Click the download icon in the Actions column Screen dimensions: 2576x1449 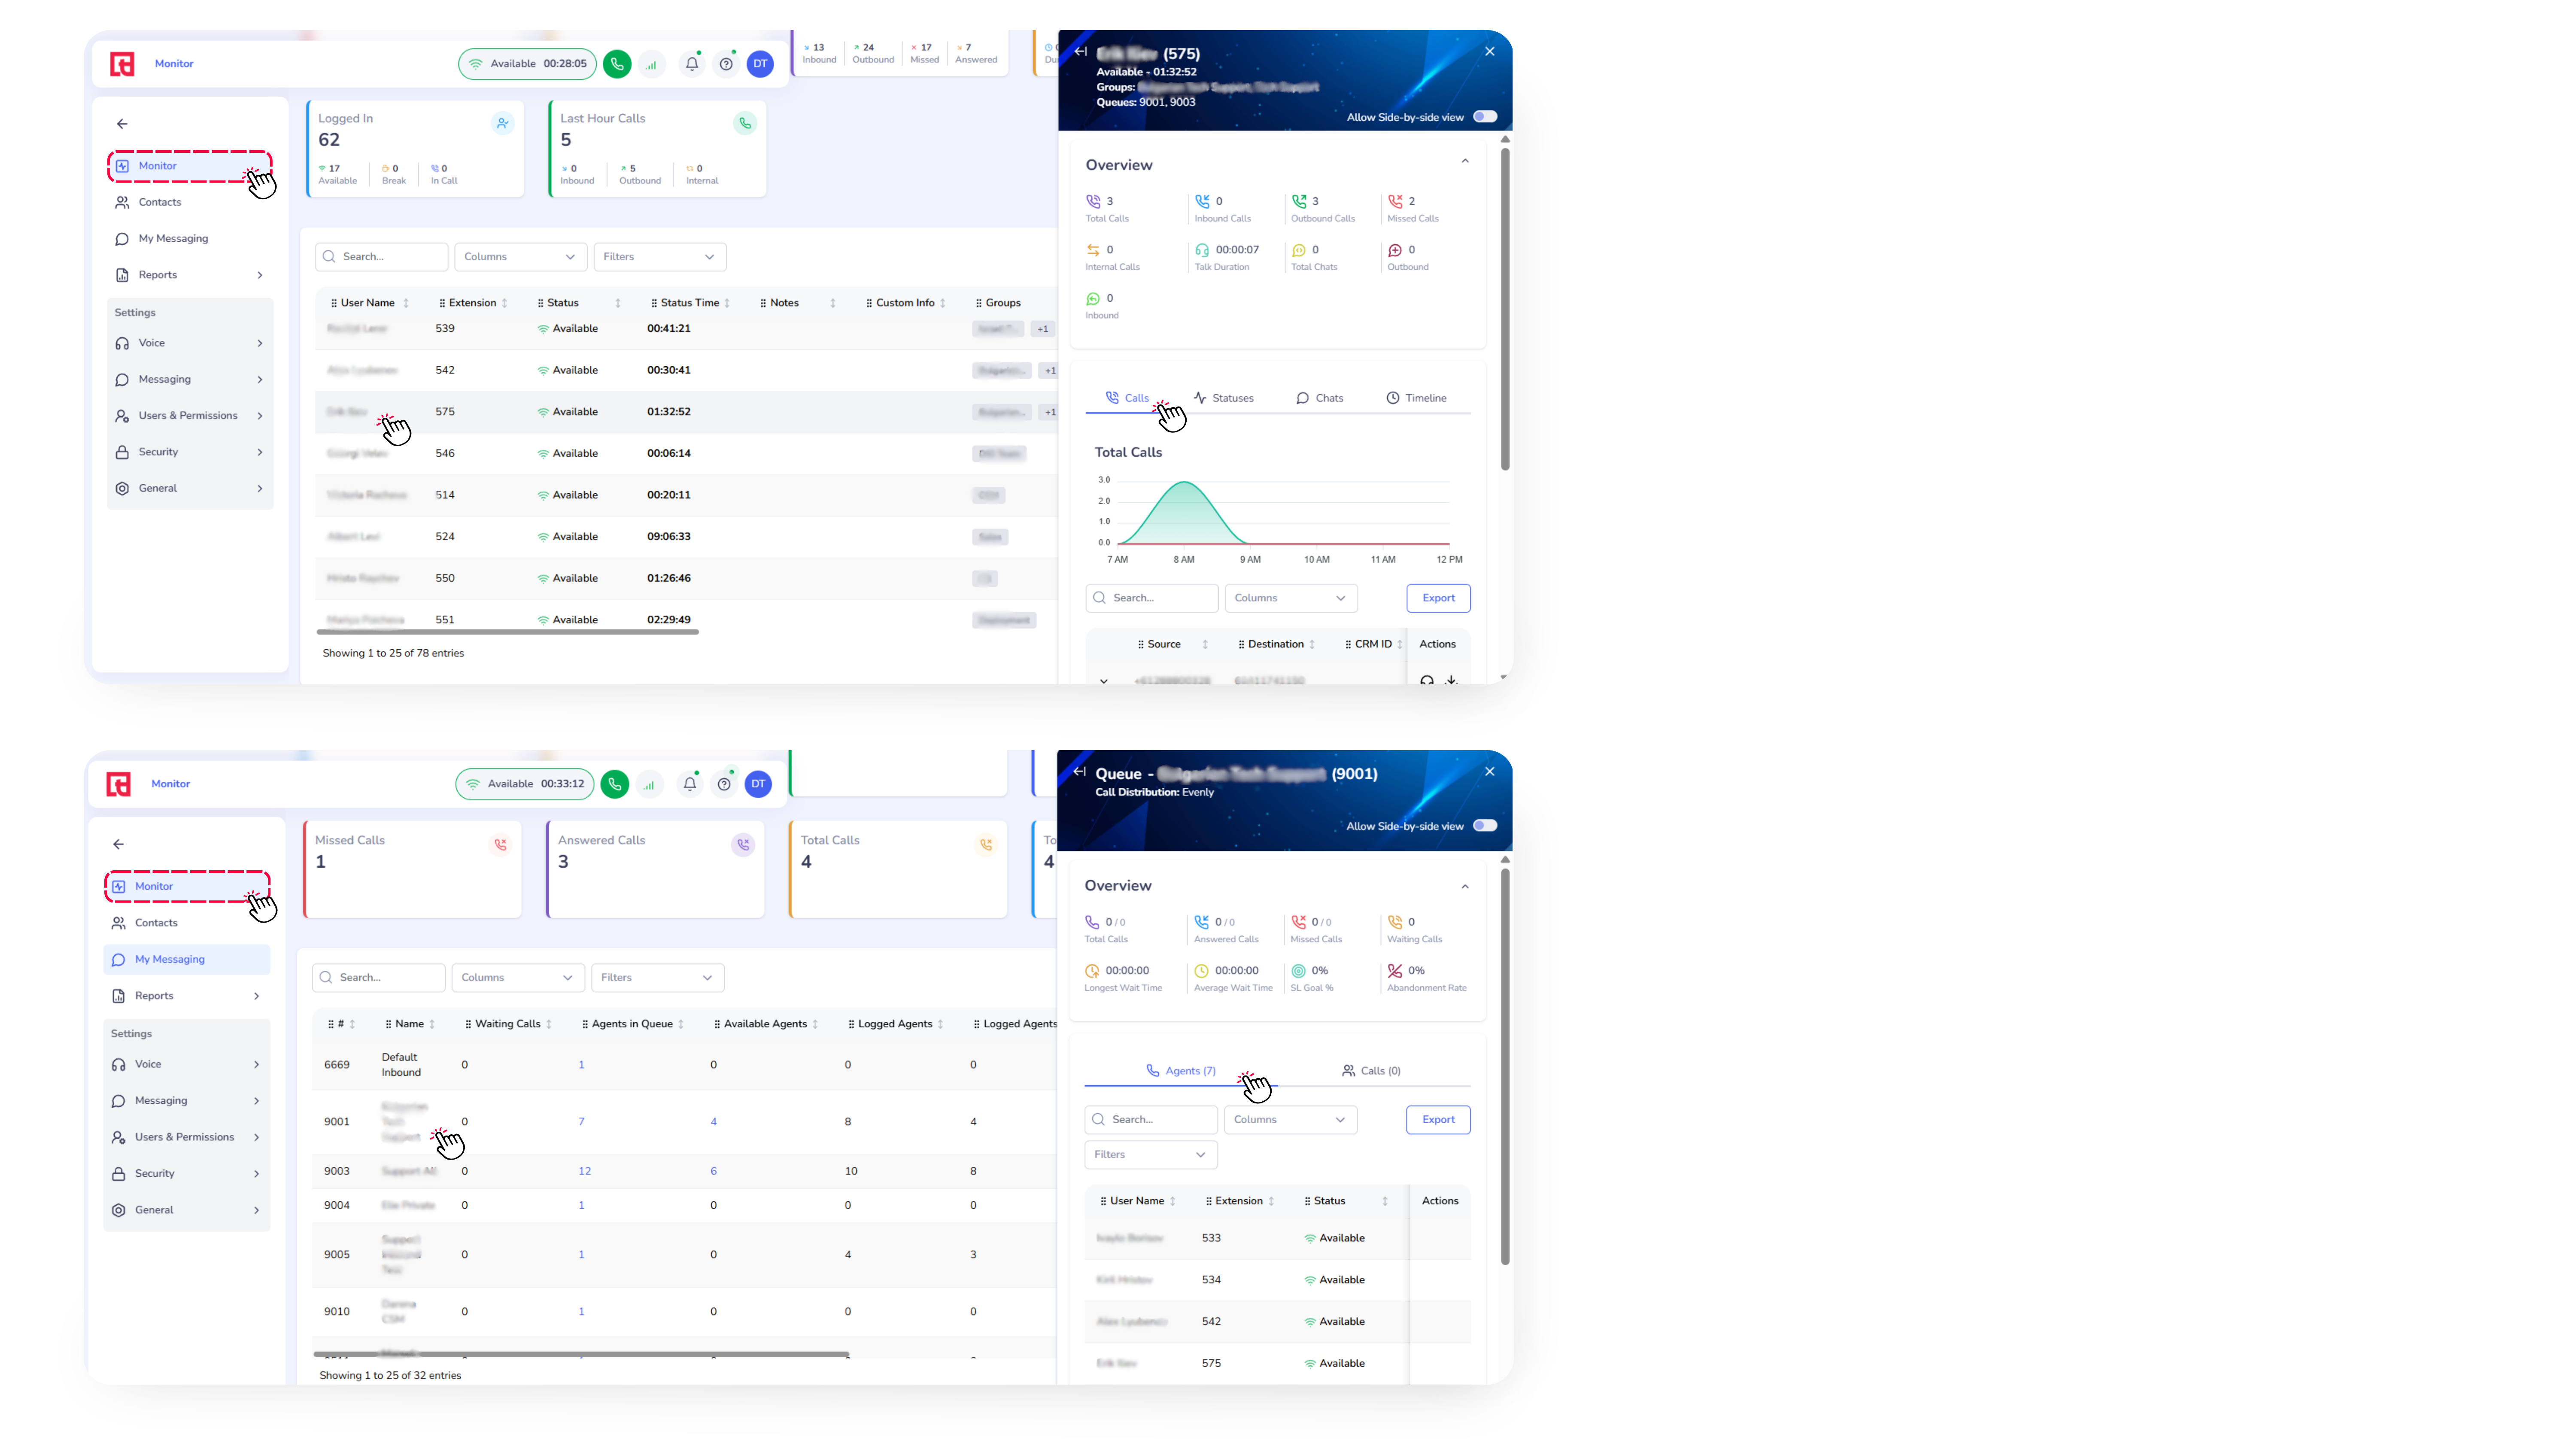1451,680
